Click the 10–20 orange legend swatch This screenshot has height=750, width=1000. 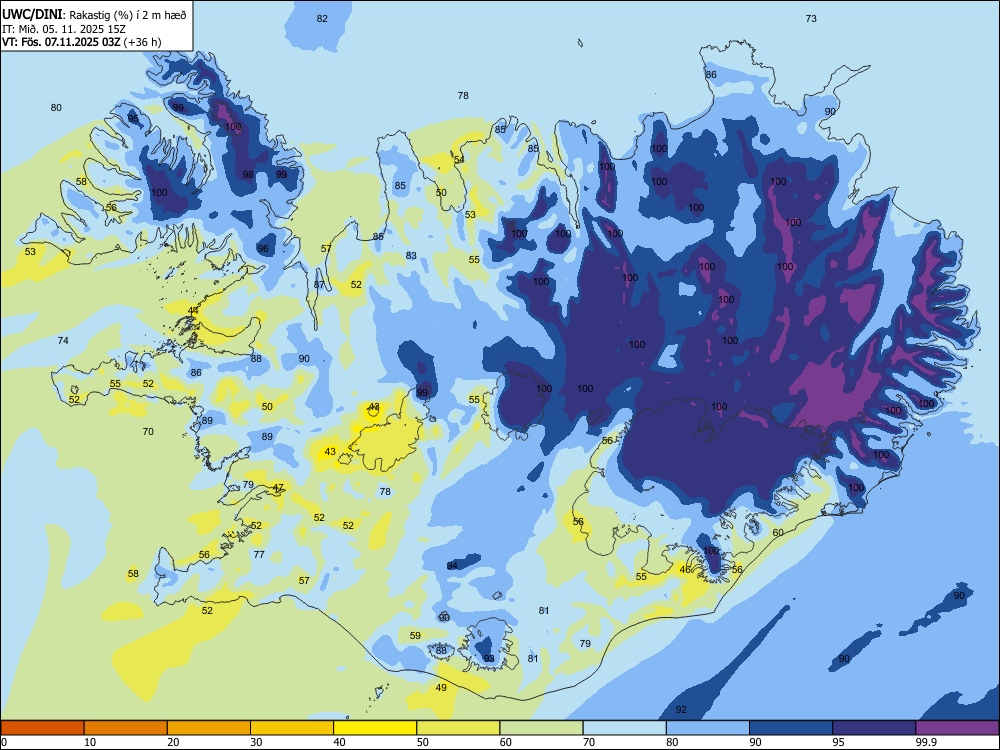click(x=126, y=728)
